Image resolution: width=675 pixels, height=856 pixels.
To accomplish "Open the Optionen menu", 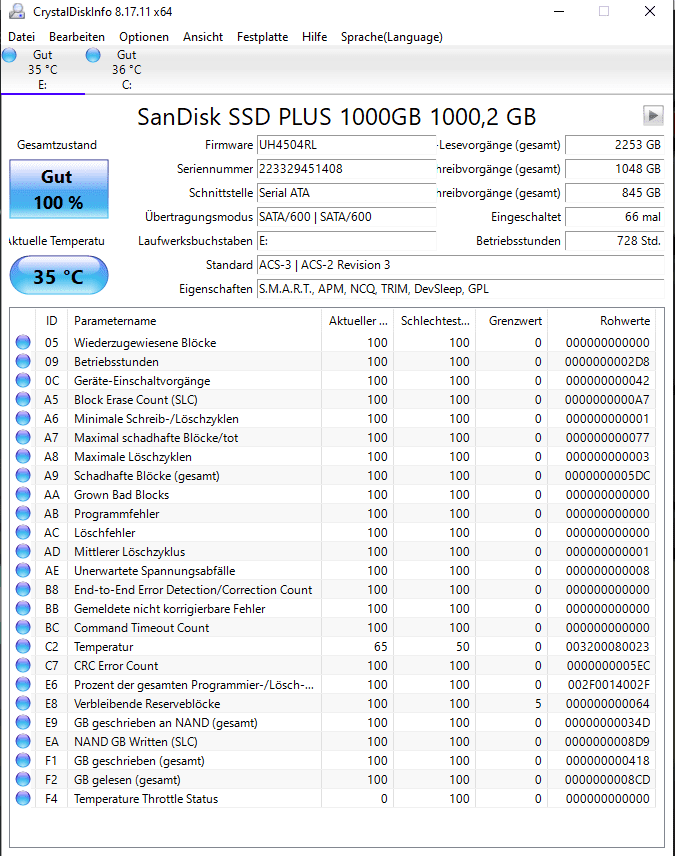I will click(x=144, y=37).
